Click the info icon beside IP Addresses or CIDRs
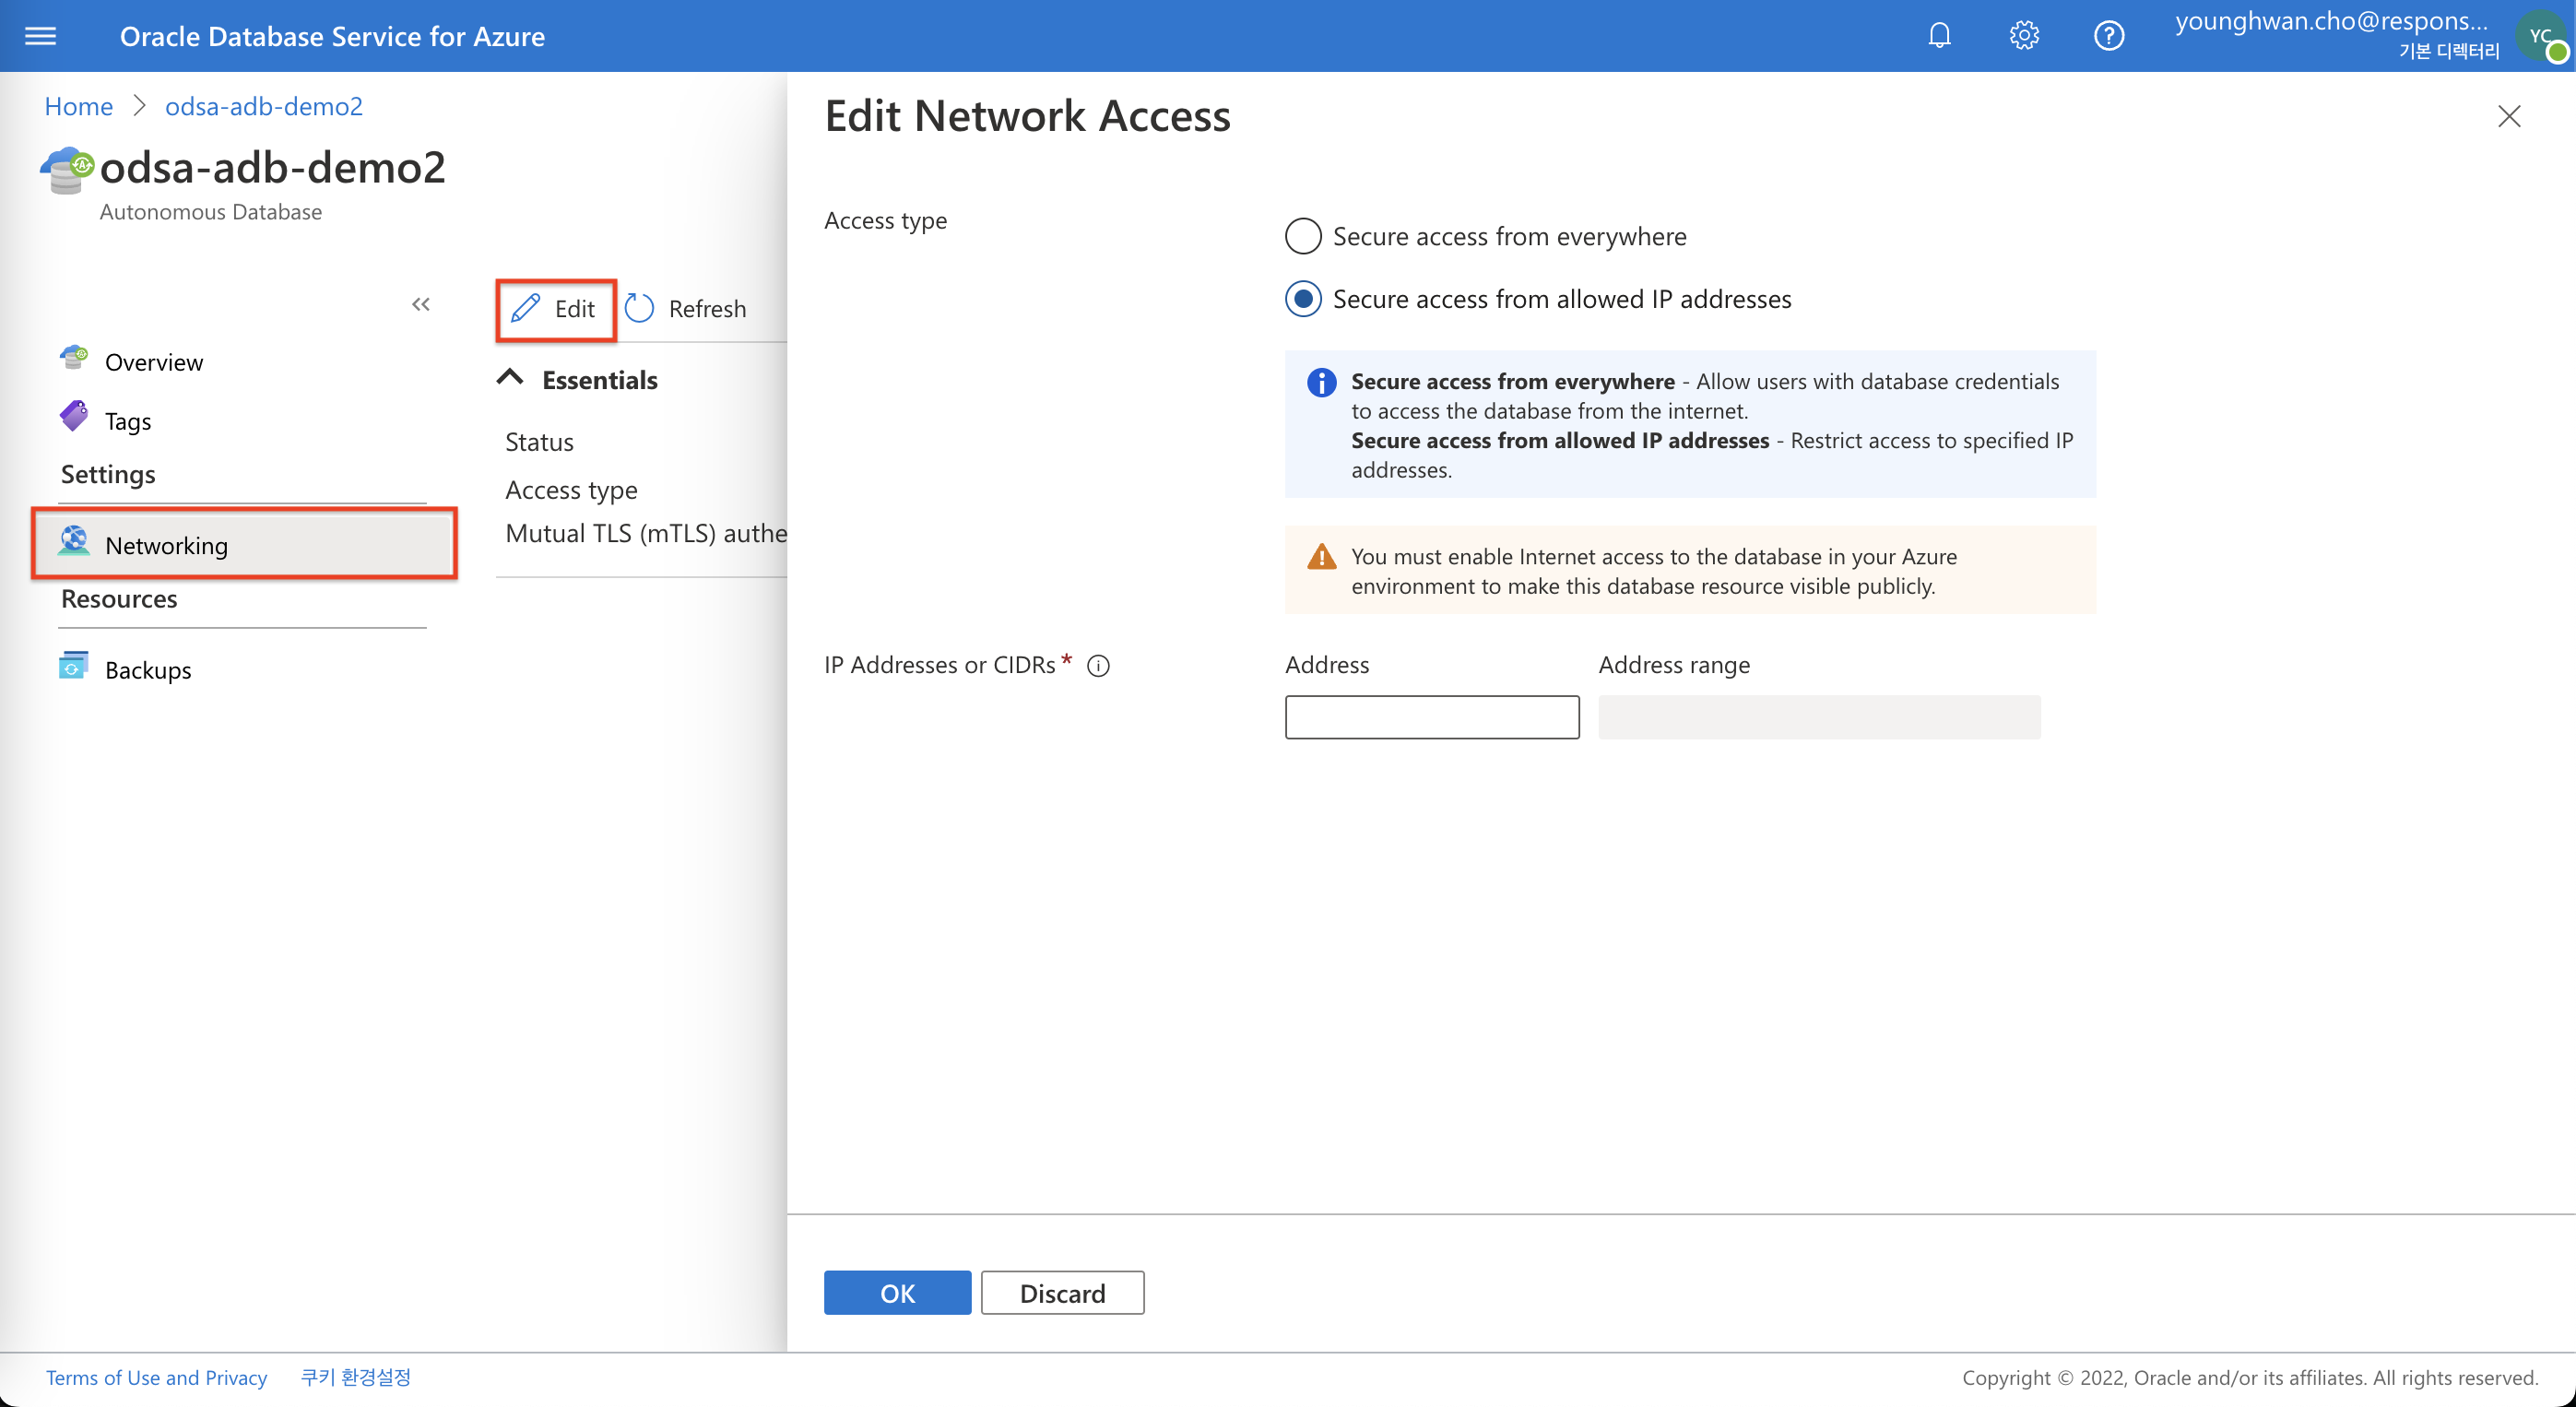 pyautogui.click(x=1098, y=666)
